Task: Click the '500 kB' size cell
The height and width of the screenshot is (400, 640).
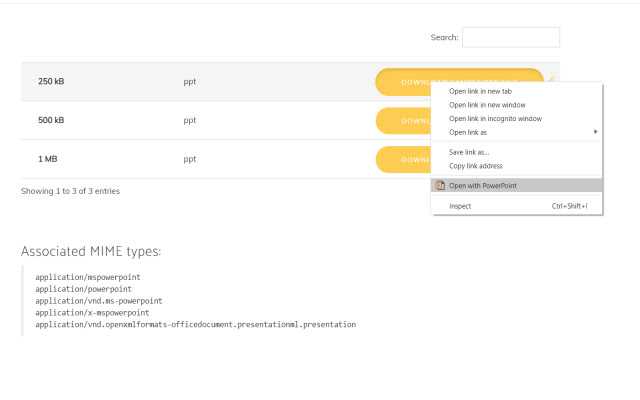Action: (x=51, y=120)
